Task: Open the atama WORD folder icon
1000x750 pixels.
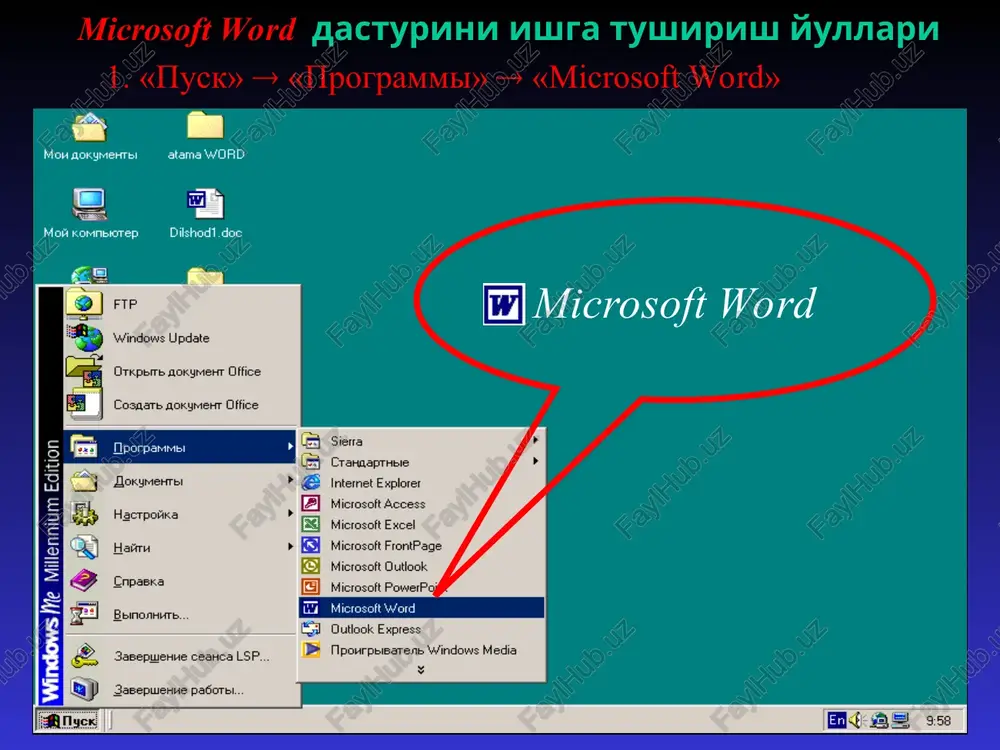Action: click(205, 126)
